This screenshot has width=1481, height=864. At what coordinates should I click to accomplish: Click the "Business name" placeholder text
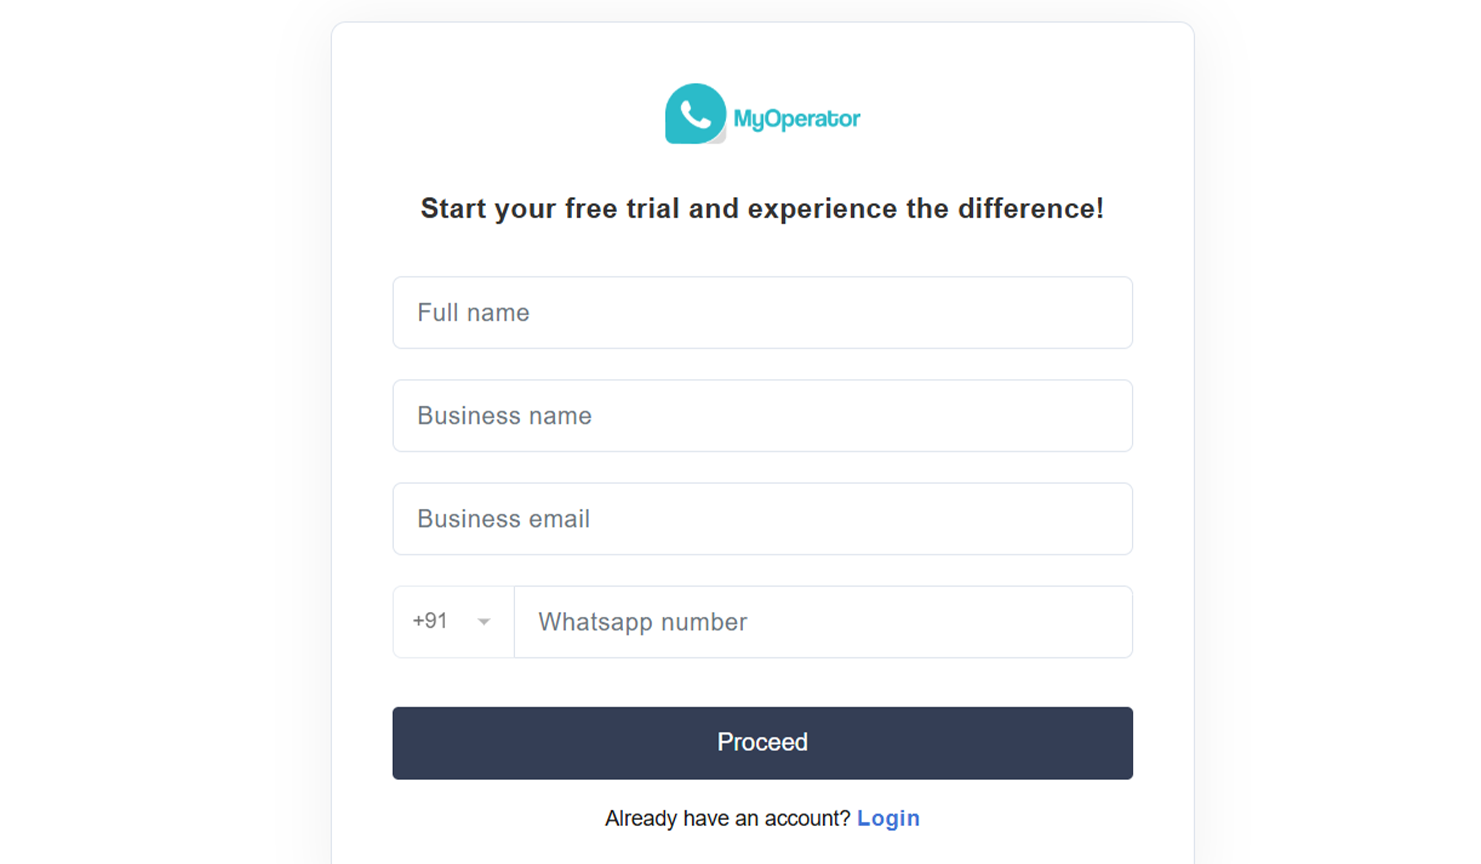[504, 416]
